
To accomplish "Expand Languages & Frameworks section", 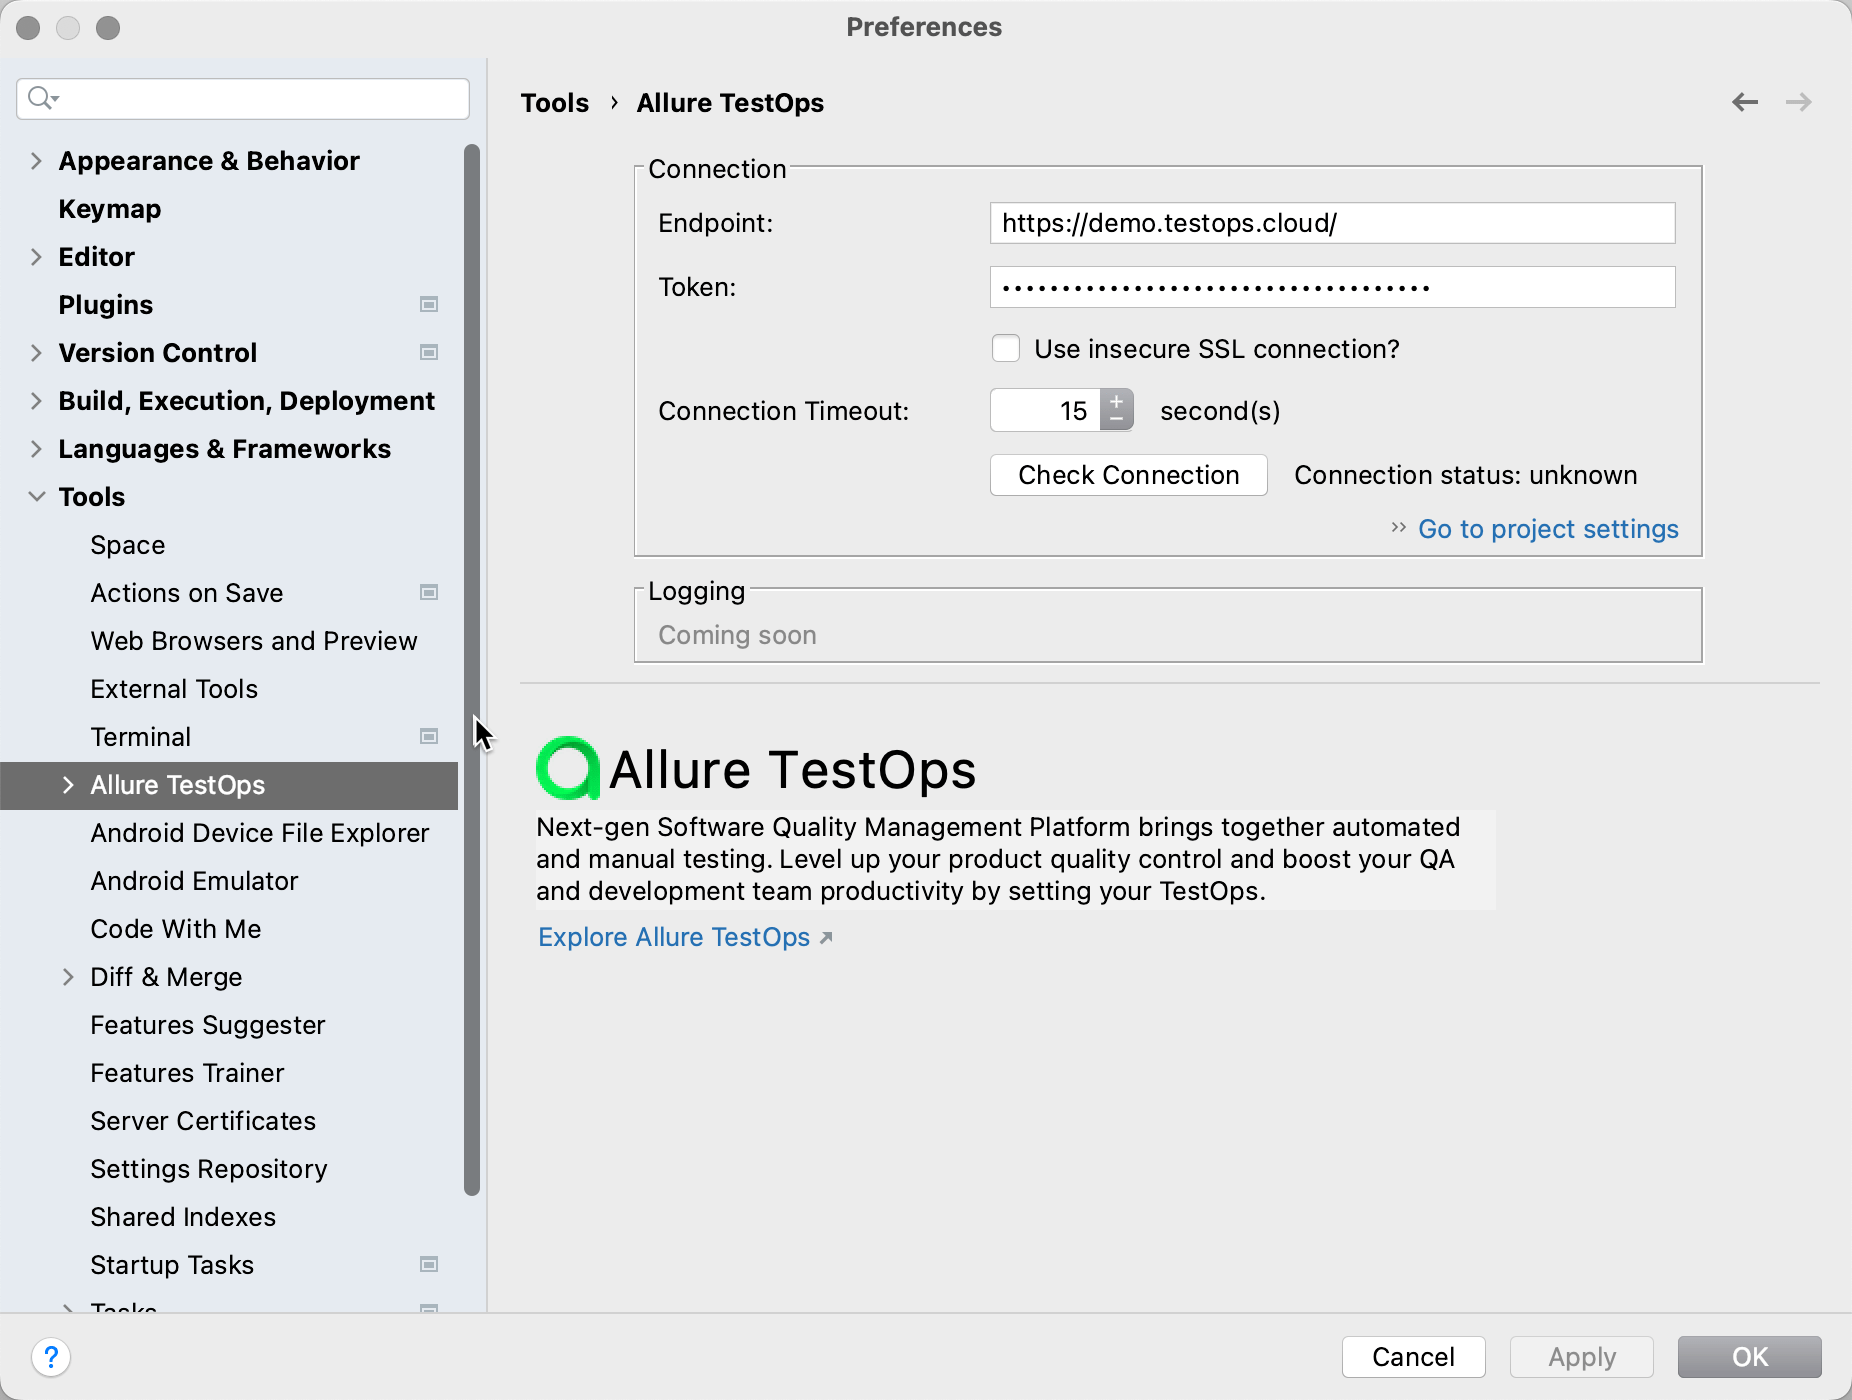I will (x=36, y=449).
